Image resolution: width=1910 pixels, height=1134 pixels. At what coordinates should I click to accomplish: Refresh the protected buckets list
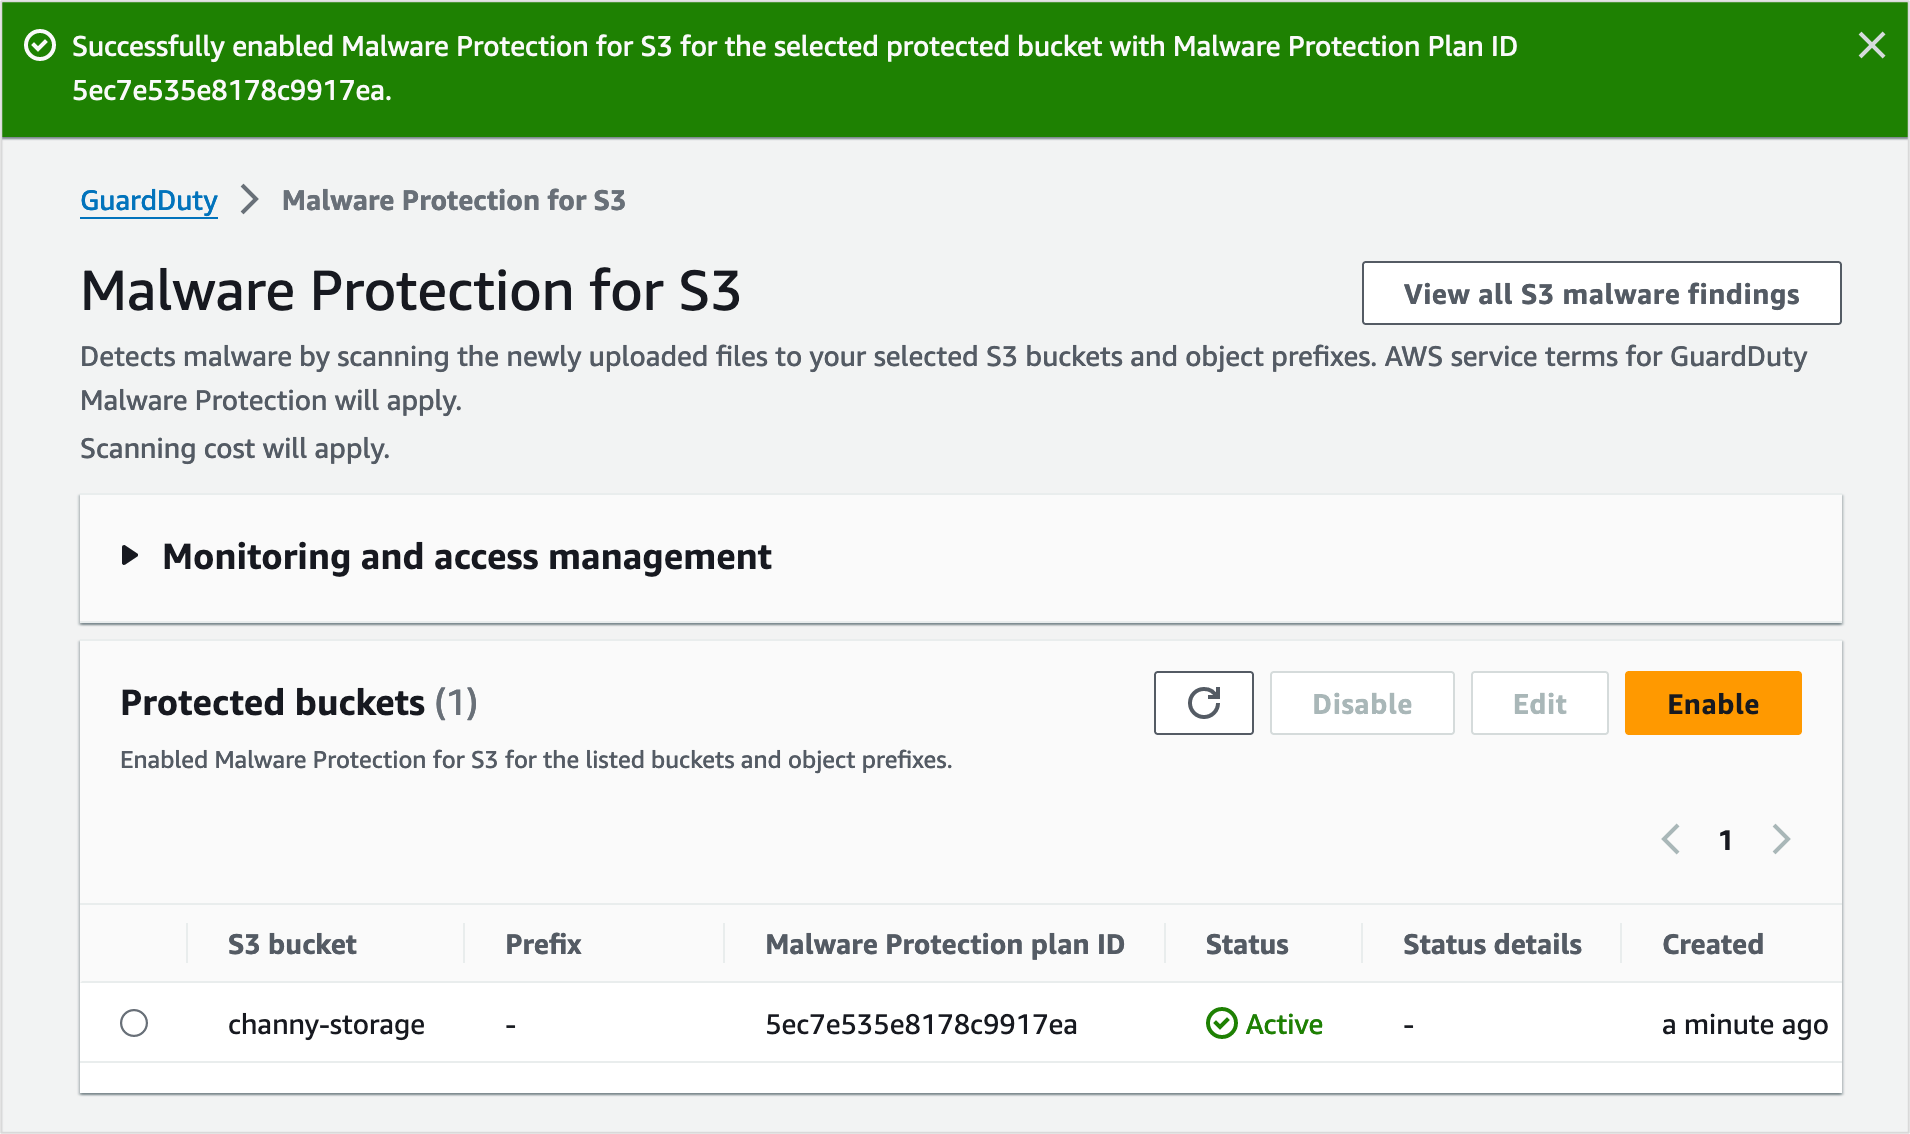tap(1203, 703)
